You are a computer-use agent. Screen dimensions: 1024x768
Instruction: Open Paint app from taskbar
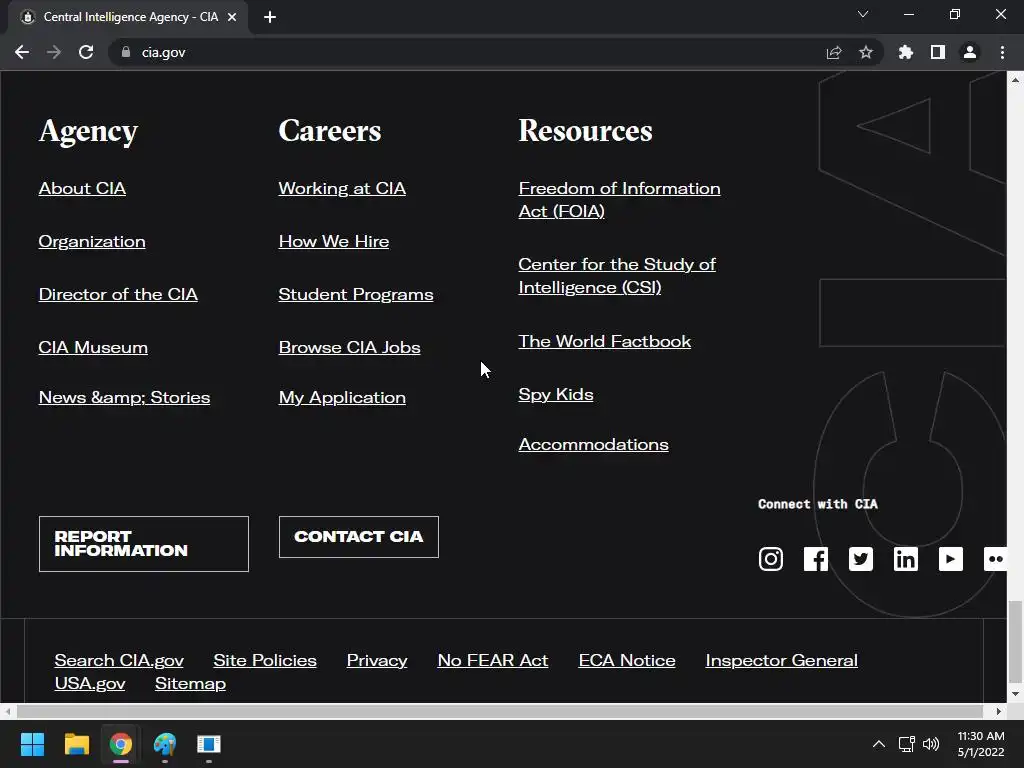[165, 744]
